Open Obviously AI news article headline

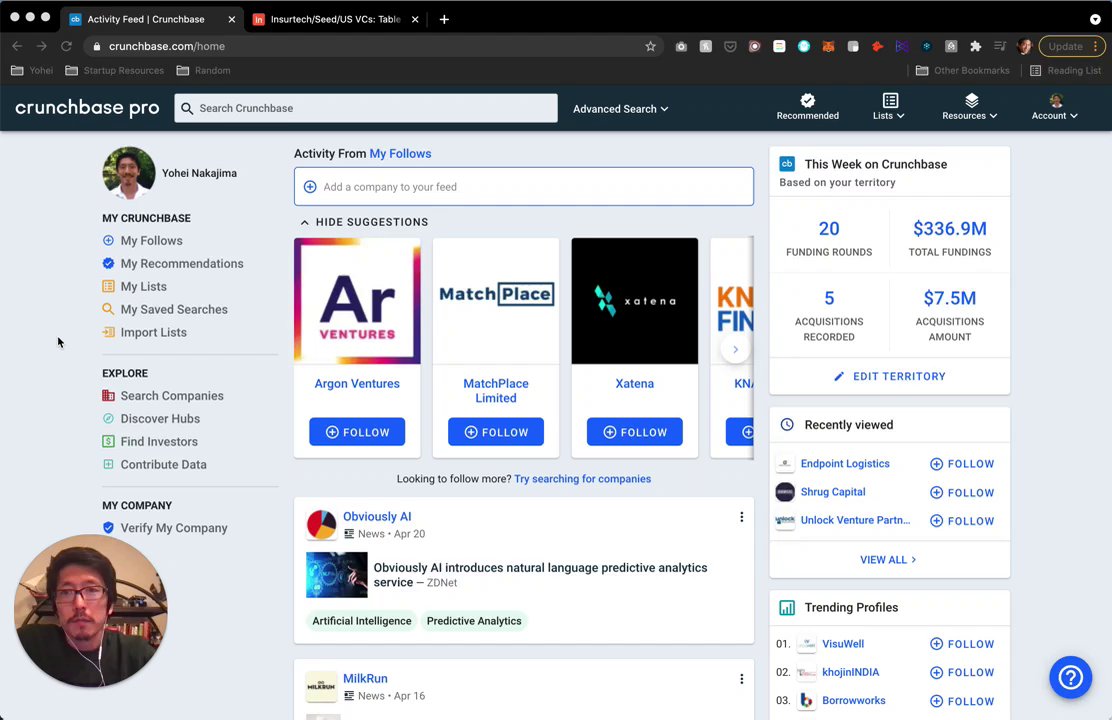(540, 575)
